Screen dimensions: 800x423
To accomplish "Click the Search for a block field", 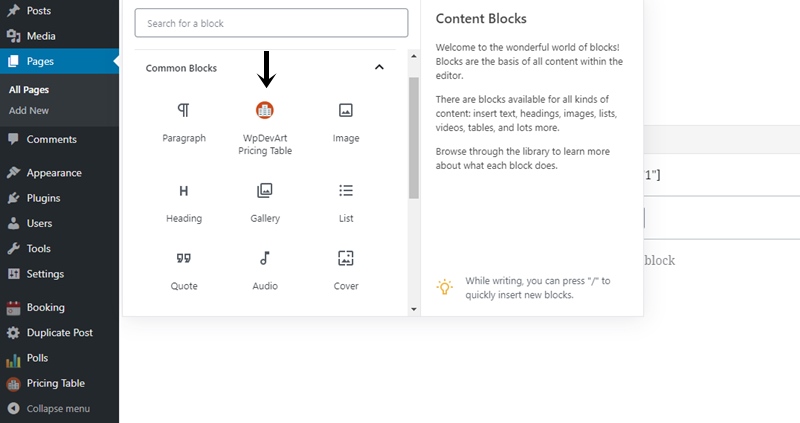I will 271,23.
